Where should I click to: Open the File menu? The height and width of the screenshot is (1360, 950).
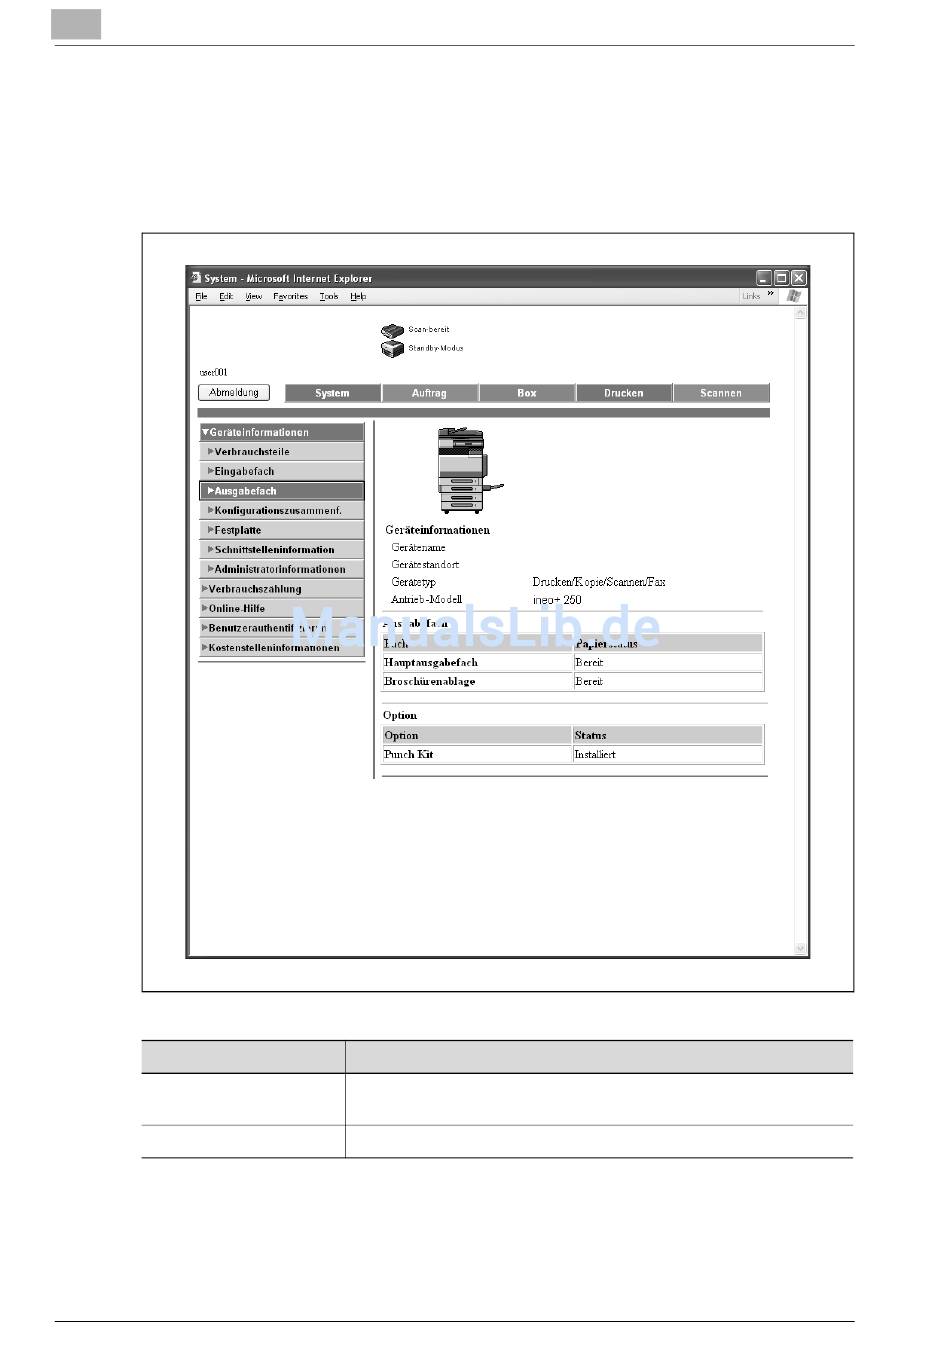[201, 296]
